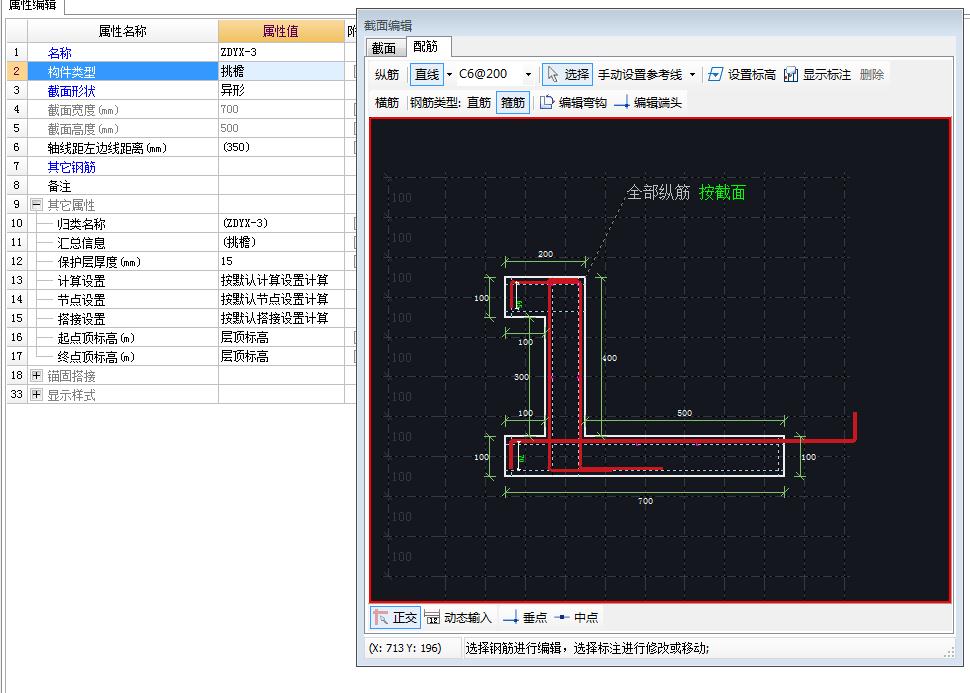Open dropdown arrow beside 手动设置参考线
Image resolution: width=970 pixels, height=693 pixels.
pos(692,75)
